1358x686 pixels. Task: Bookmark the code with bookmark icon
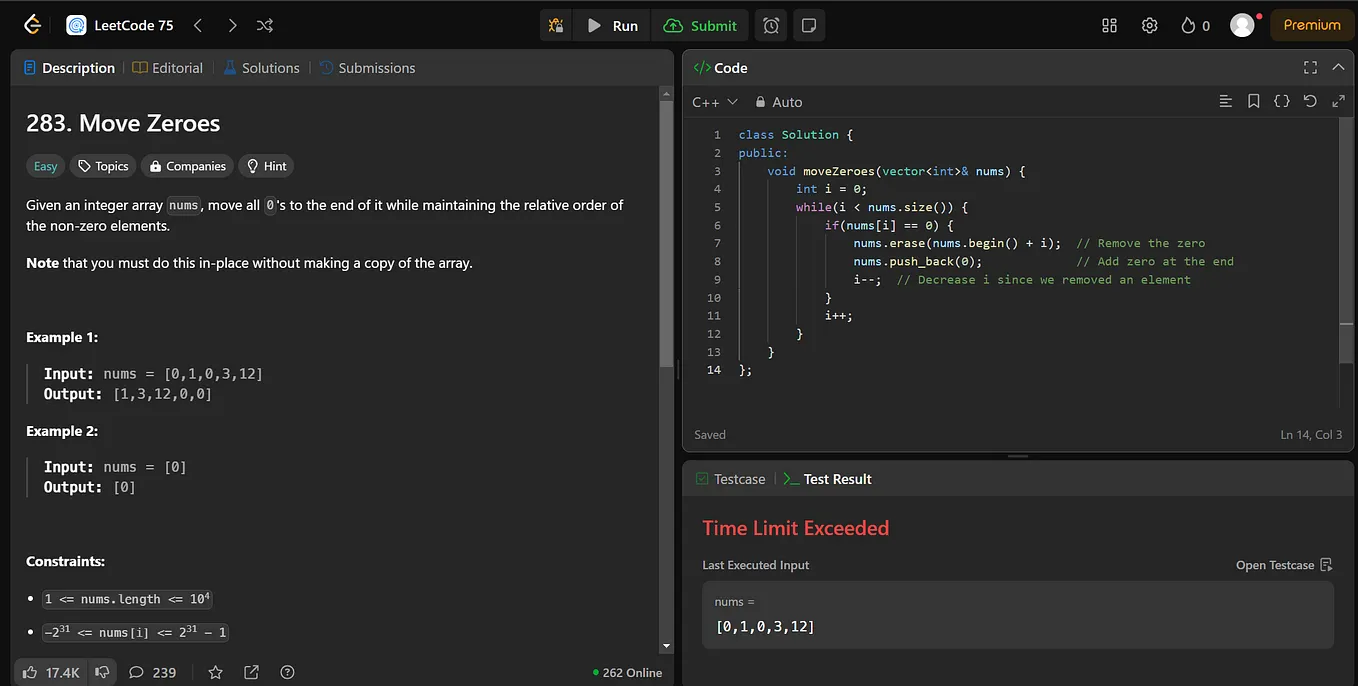tap(1253, 102)
